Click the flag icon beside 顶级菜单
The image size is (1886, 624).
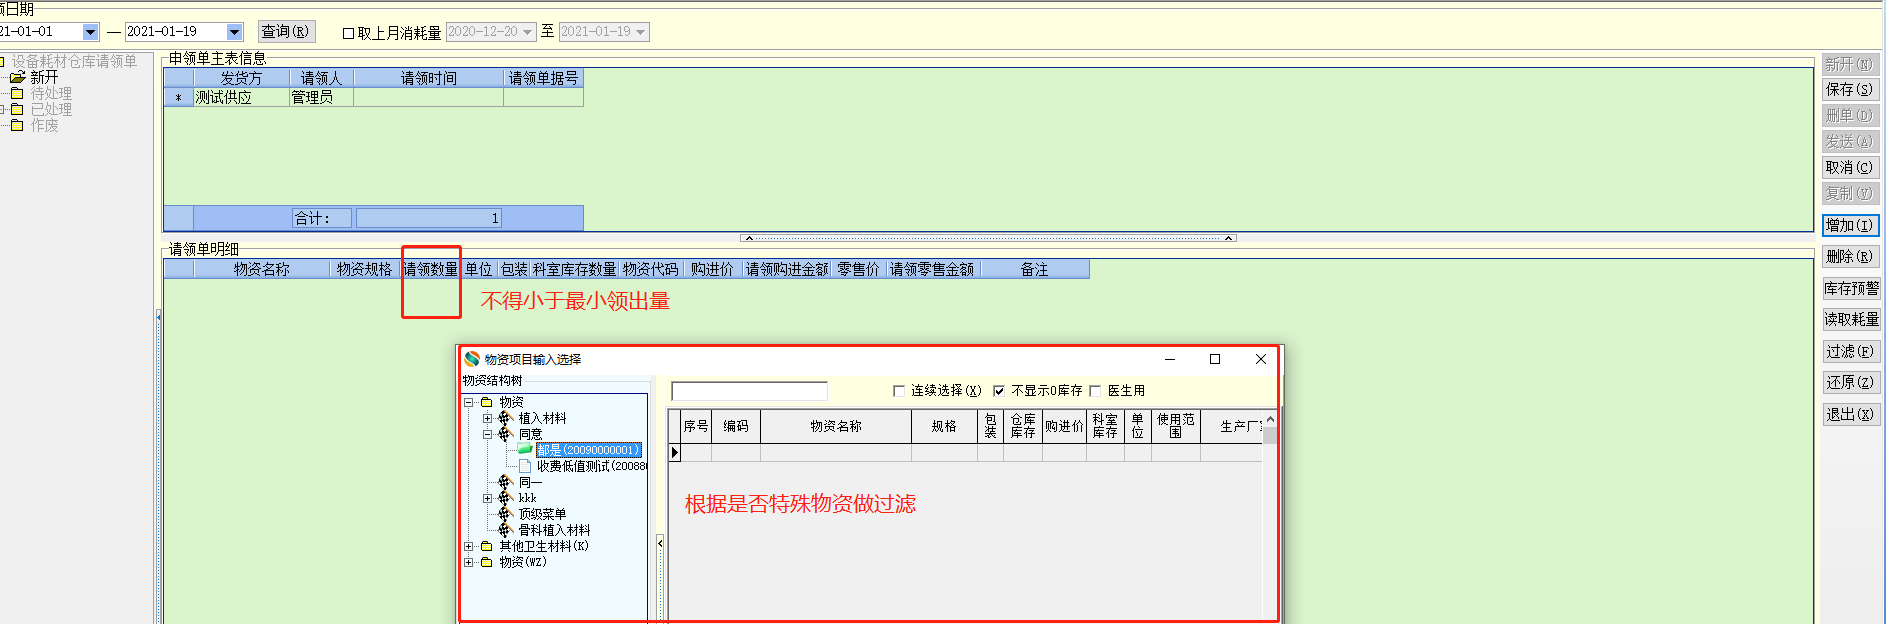505,514
